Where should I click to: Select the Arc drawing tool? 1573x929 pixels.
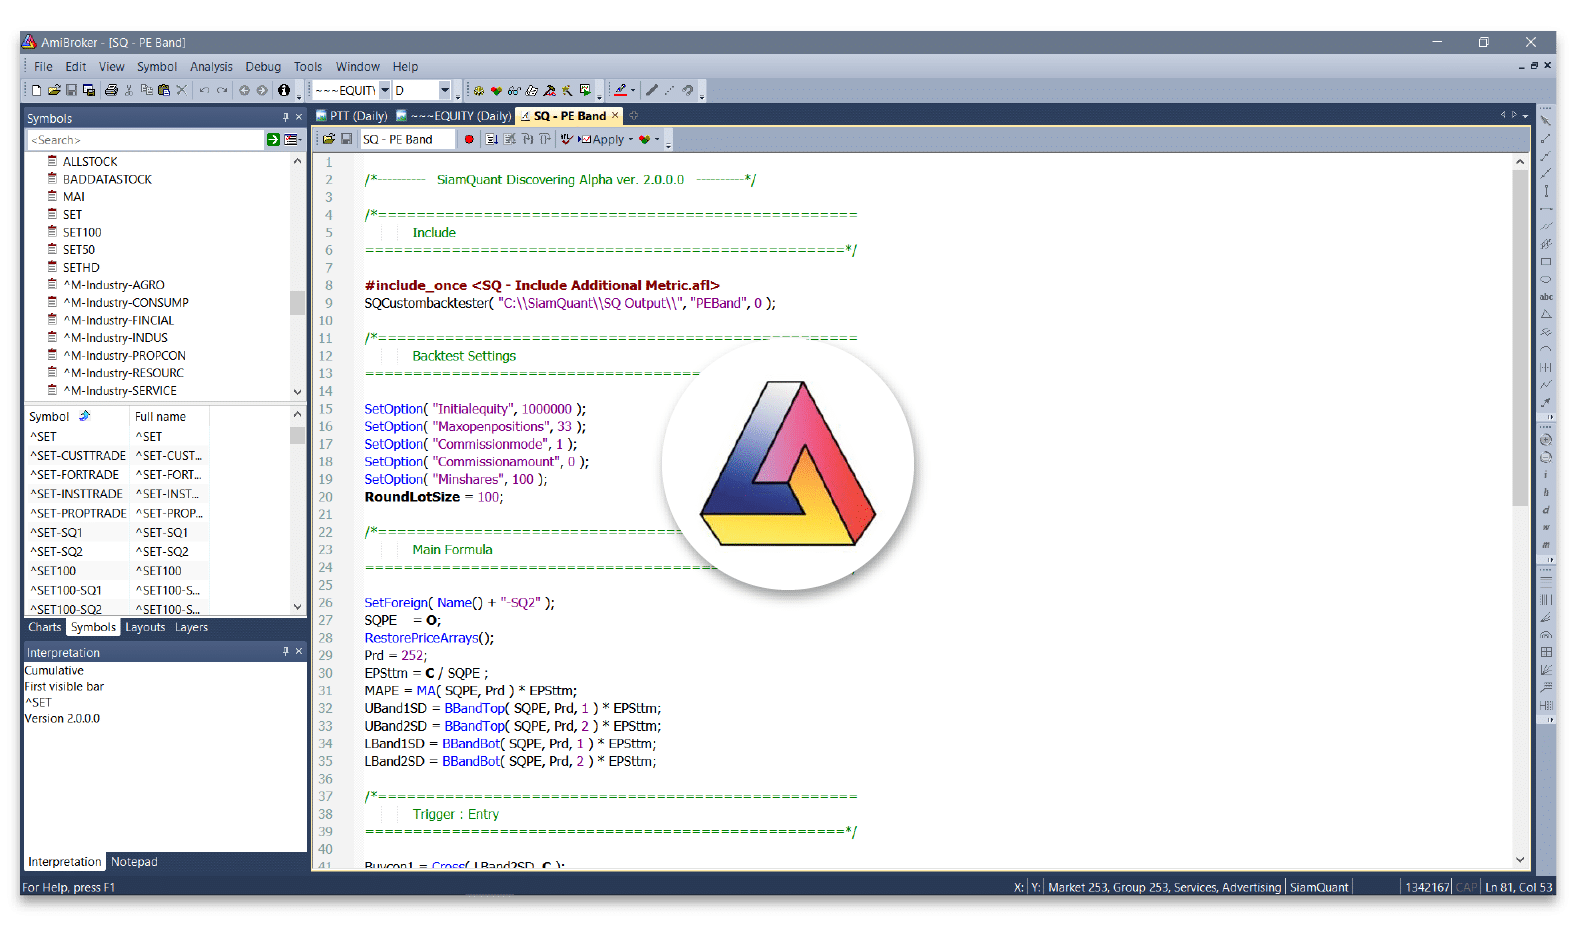1546,349
